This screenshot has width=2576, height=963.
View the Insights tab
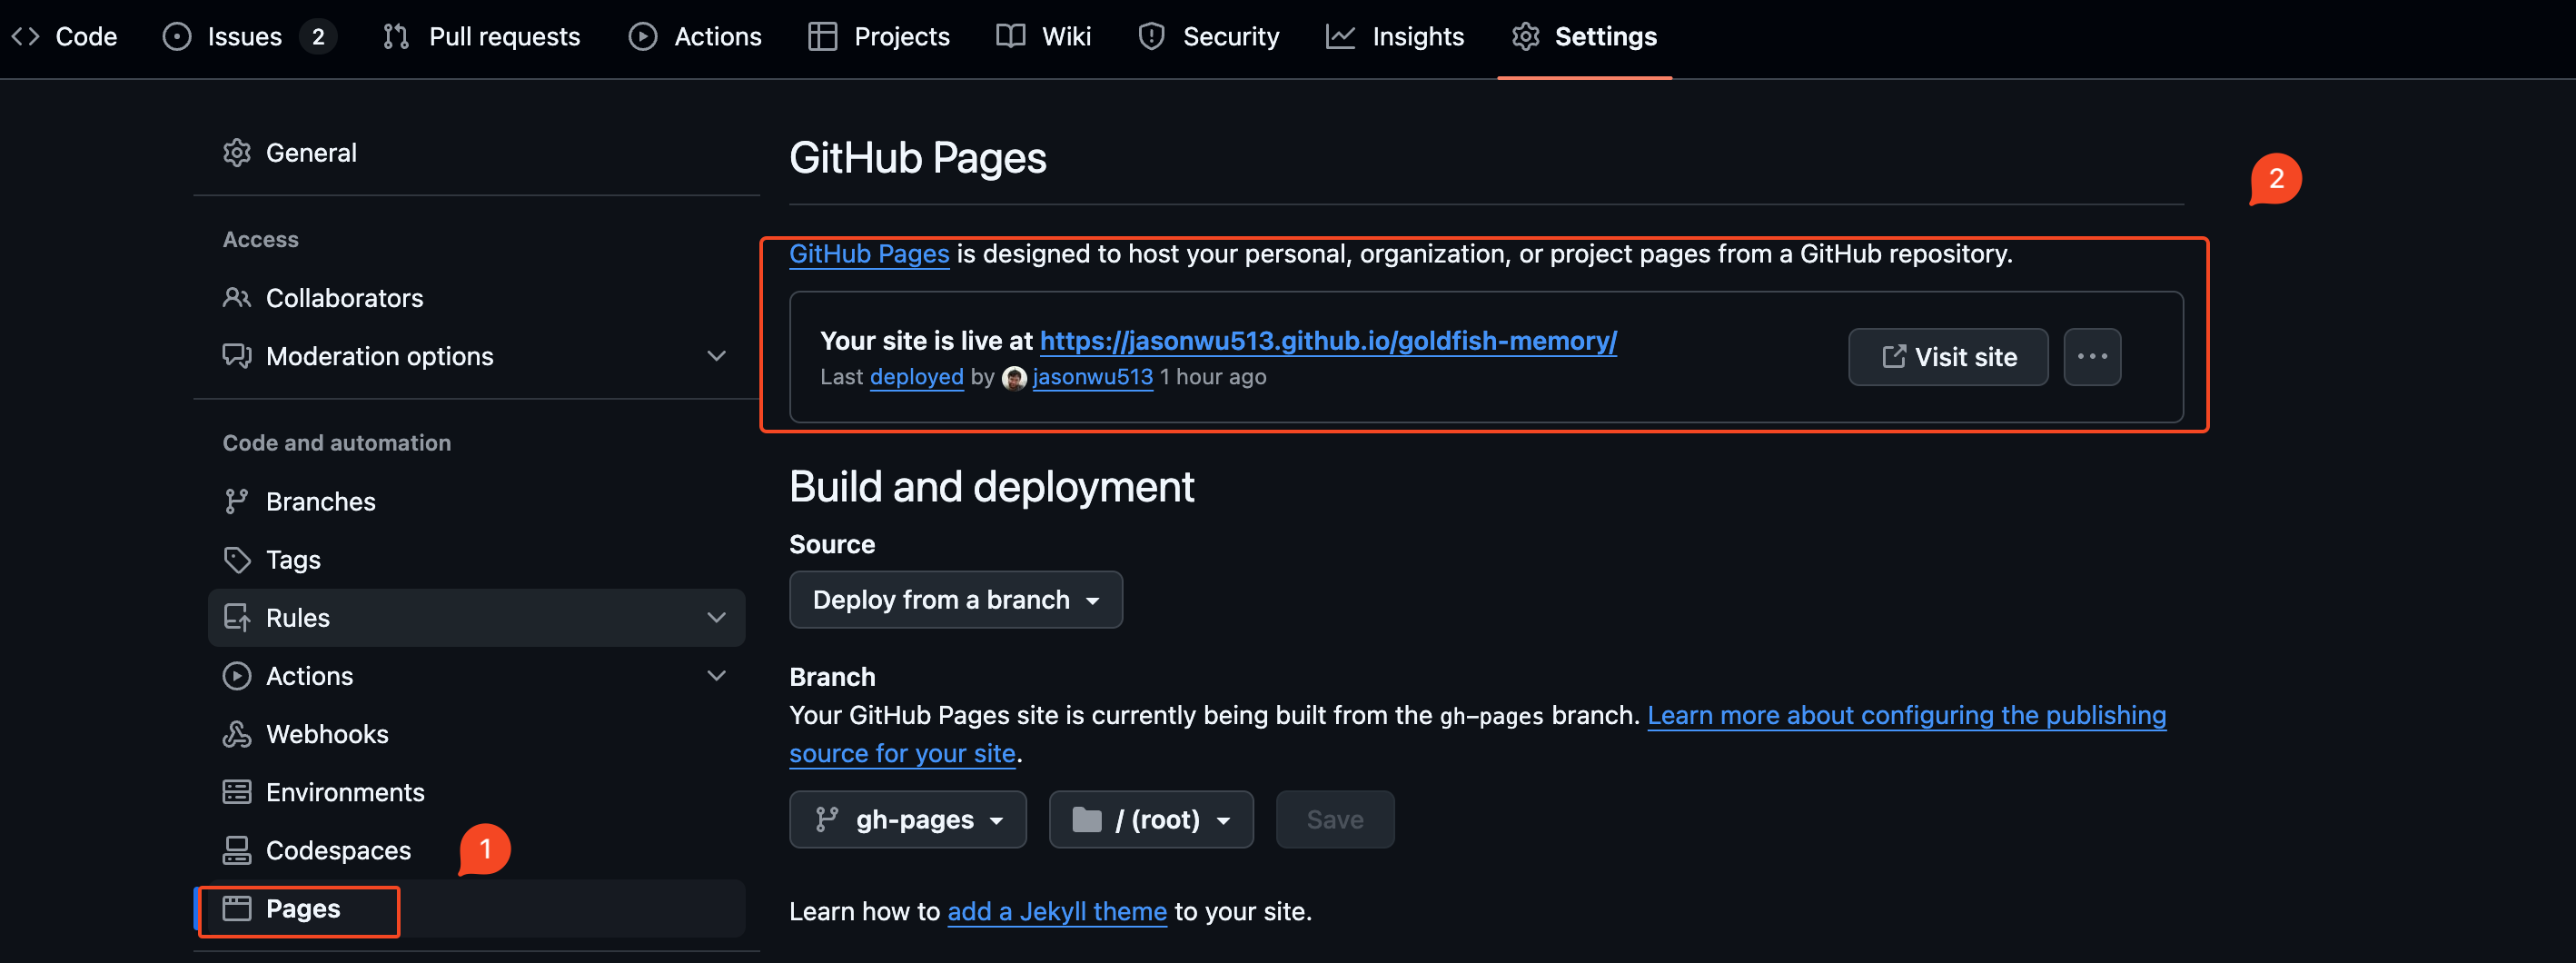tap(1394, 37)
